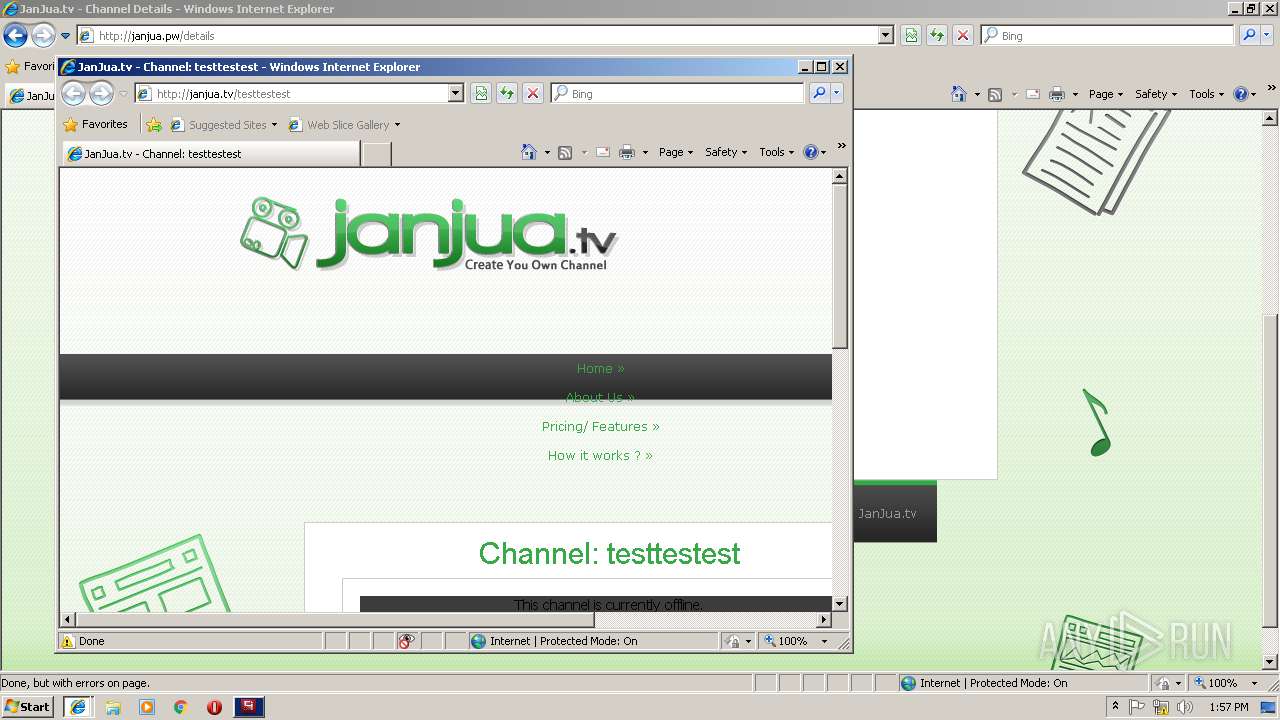Click background window address bar
This screenshot has height=720, width=1280.
[478, 35]
